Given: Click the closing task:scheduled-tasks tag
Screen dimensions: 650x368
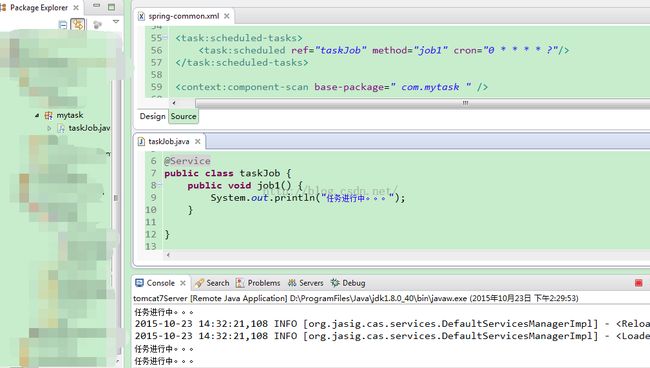Looking at the screenshot, I should (242, 63).
